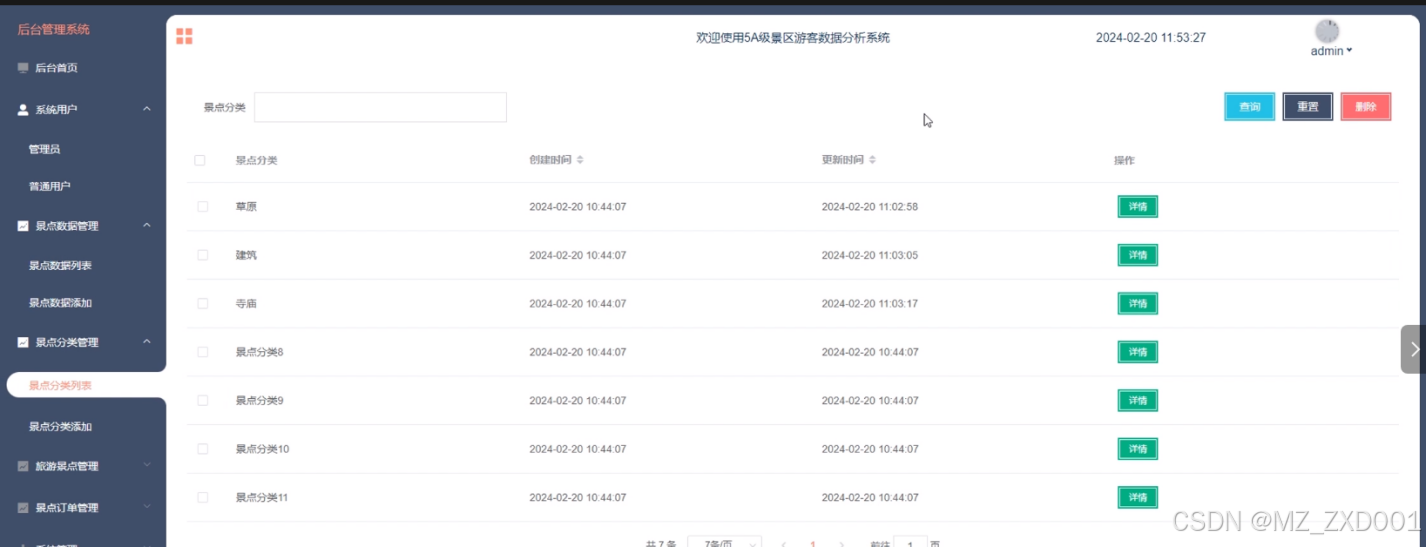Tick the select-all checkbox in table header
Screen dimensions: 1426x547
[x=200, y=160]
